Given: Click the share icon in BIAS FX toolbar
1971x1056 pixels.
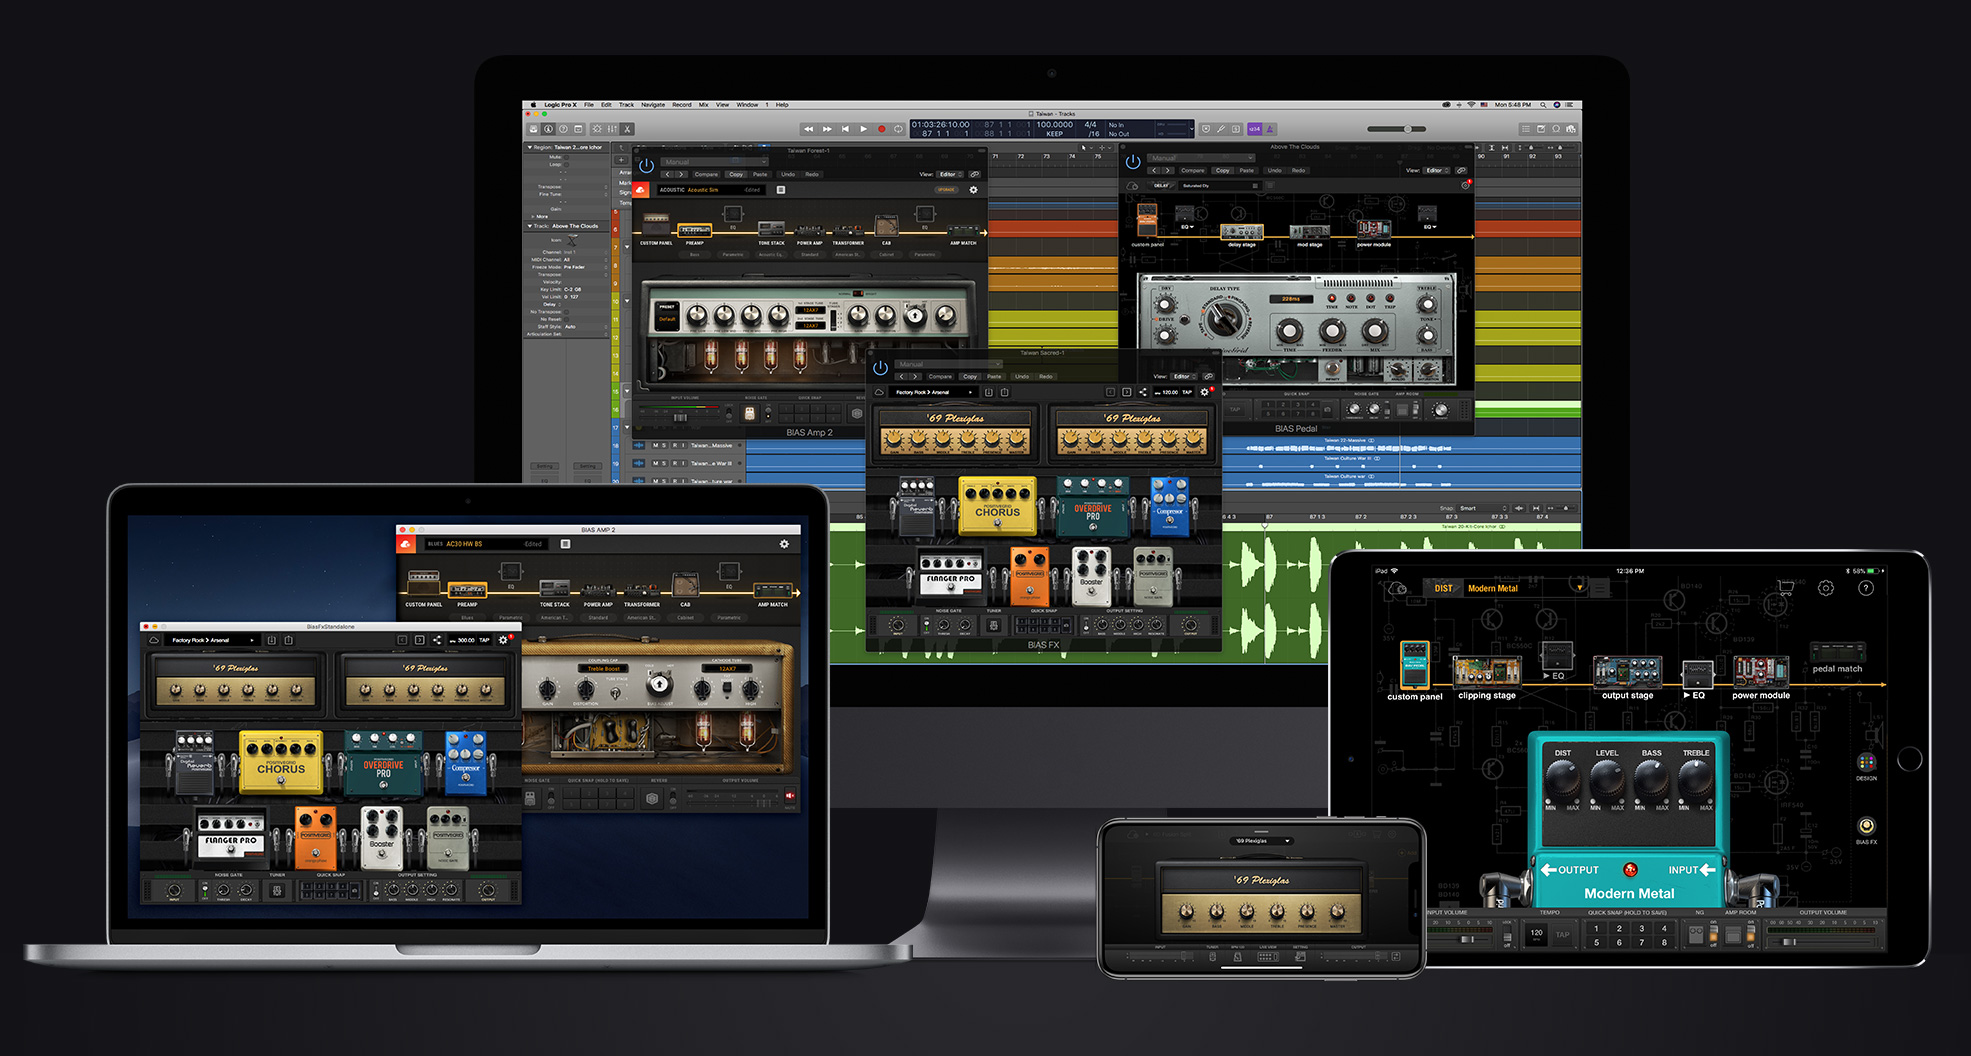Looking at the screenshot, I should click(1143, 392).
